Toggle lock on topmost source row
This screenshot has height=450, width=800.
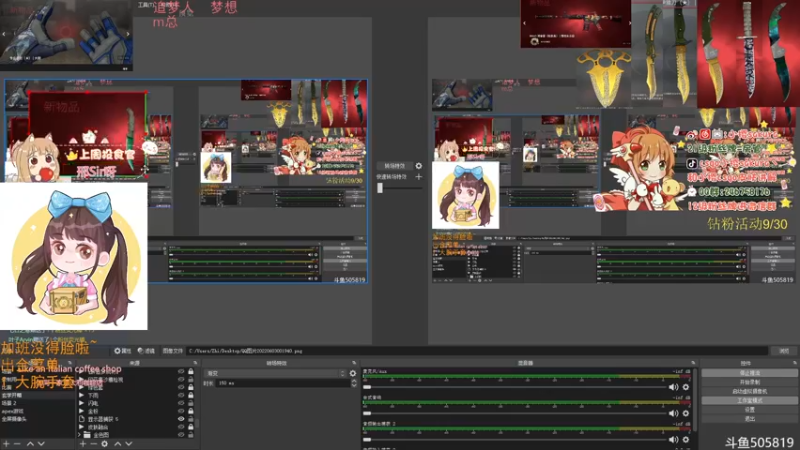tap(191, 372)
